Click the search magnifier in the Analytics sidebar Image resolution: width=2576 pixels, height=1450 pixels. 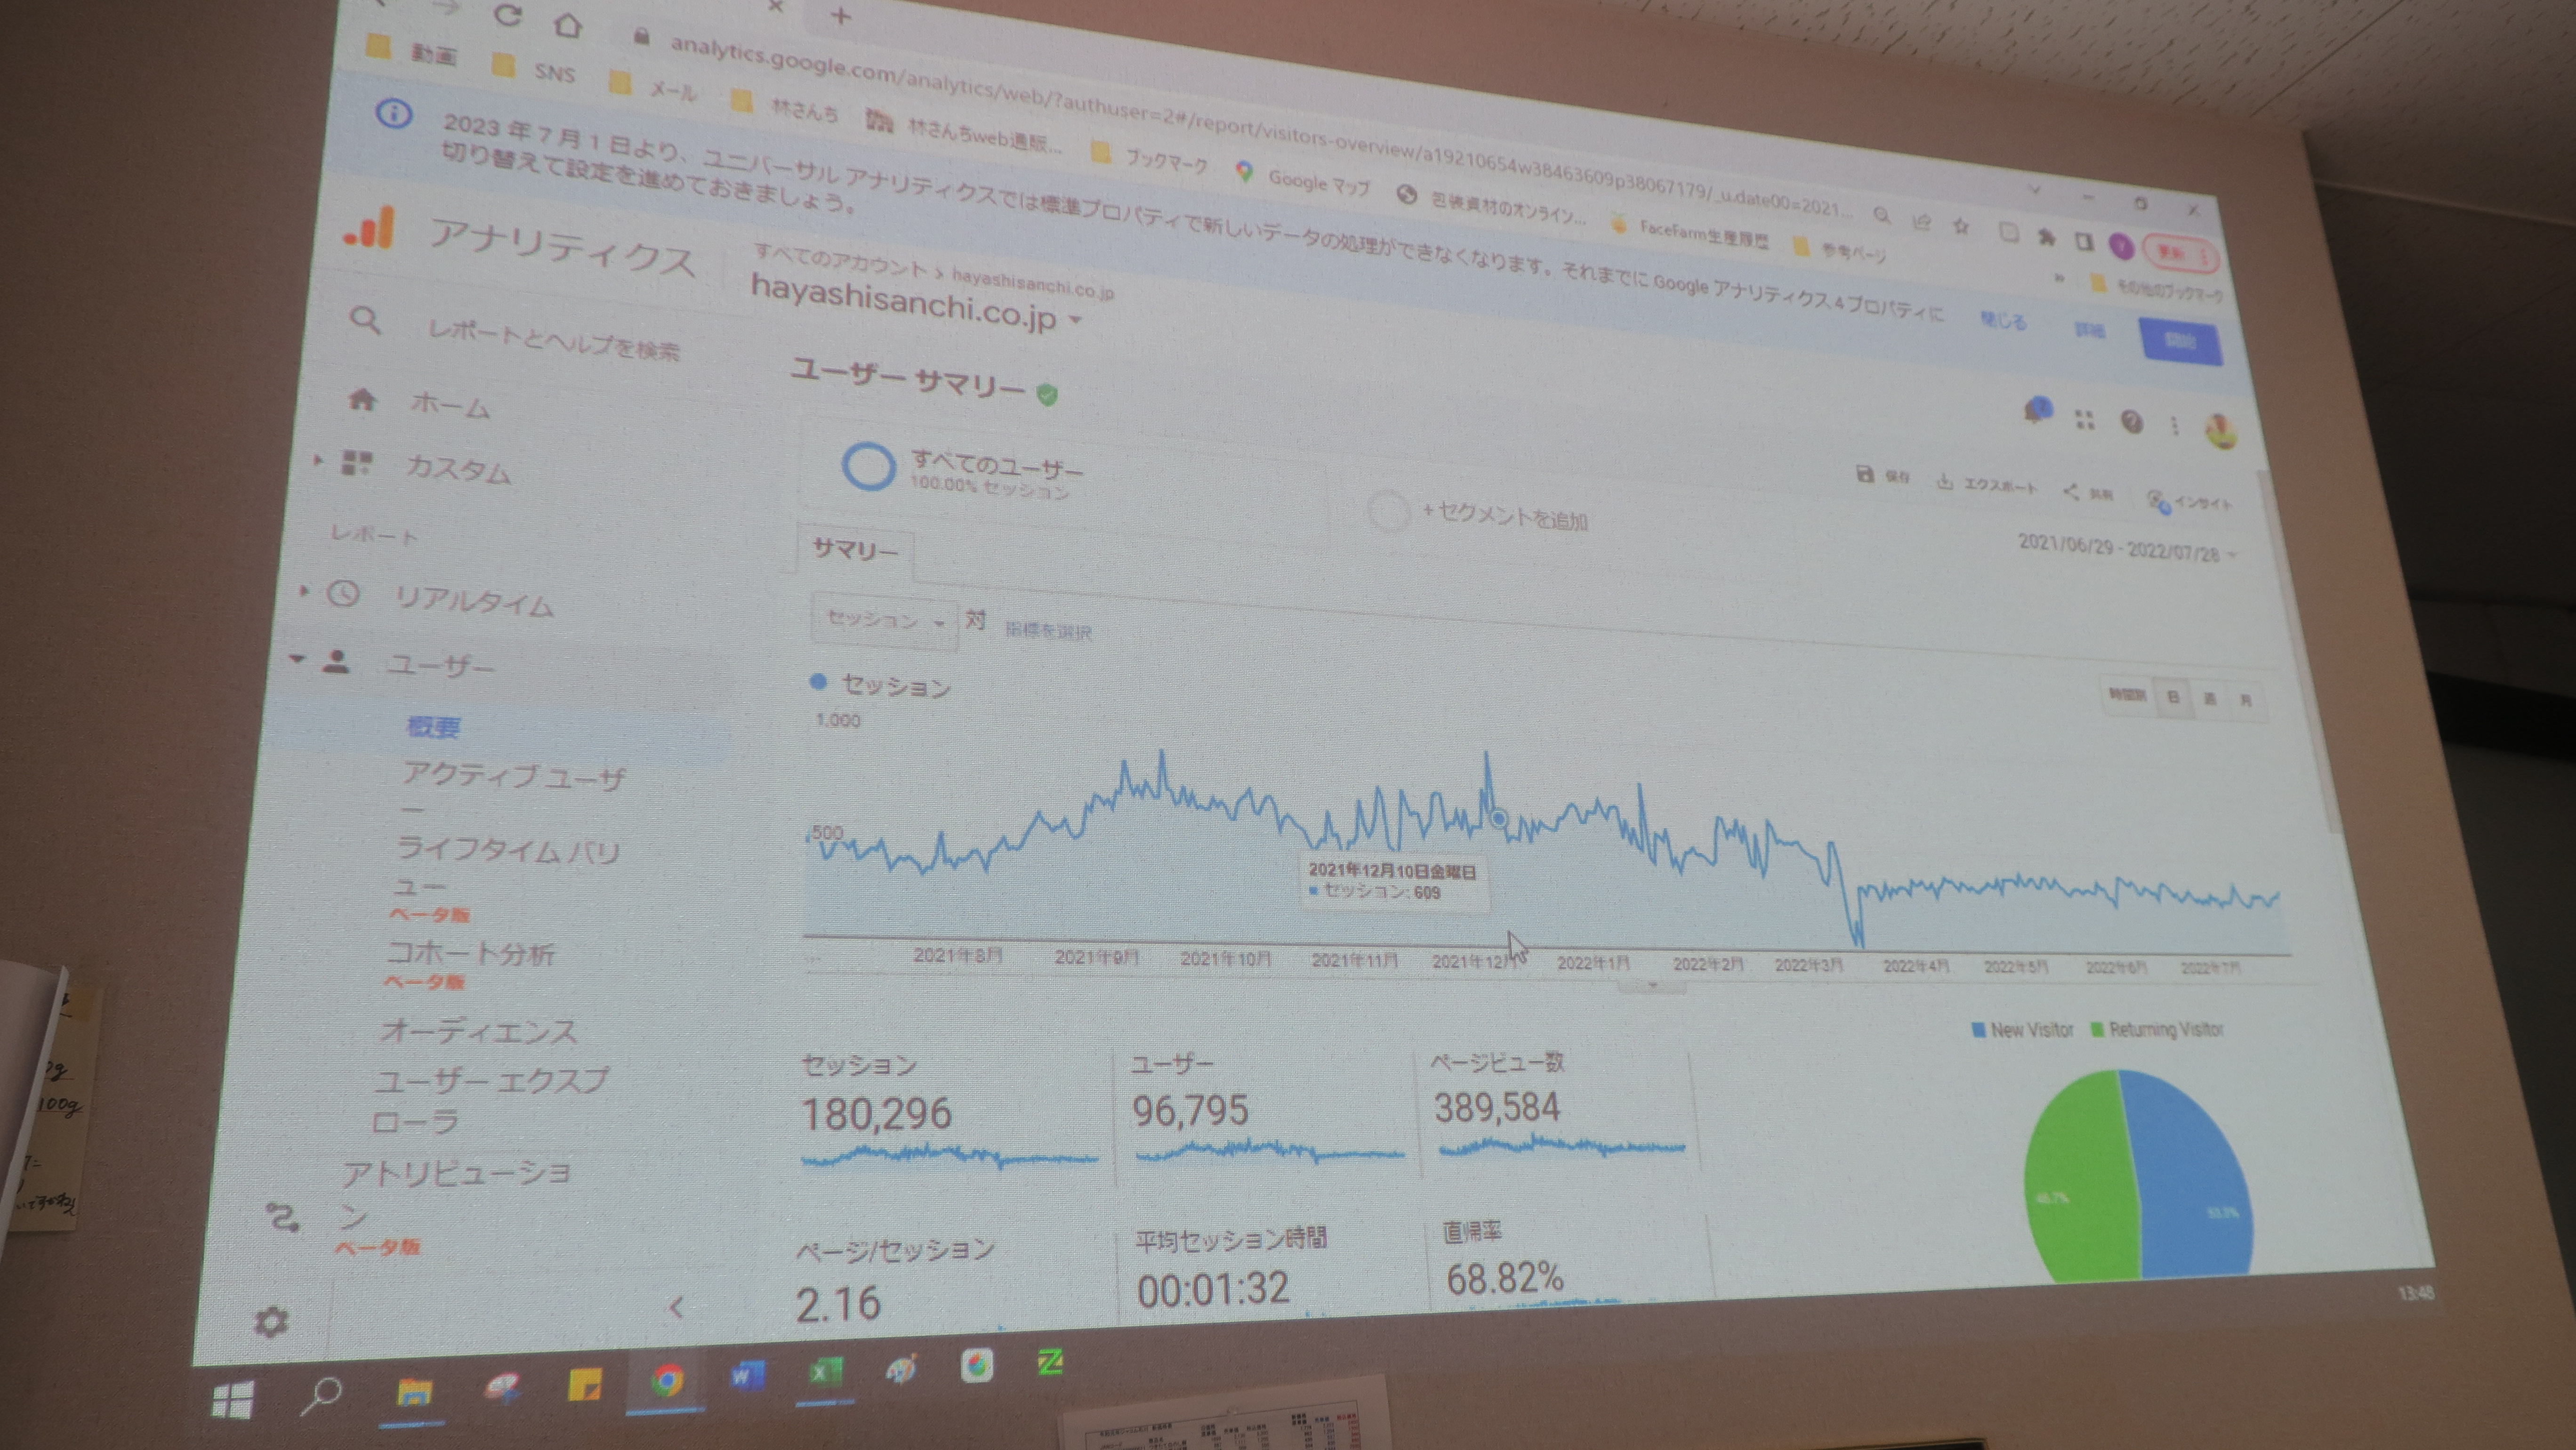(x=366, y=320)
